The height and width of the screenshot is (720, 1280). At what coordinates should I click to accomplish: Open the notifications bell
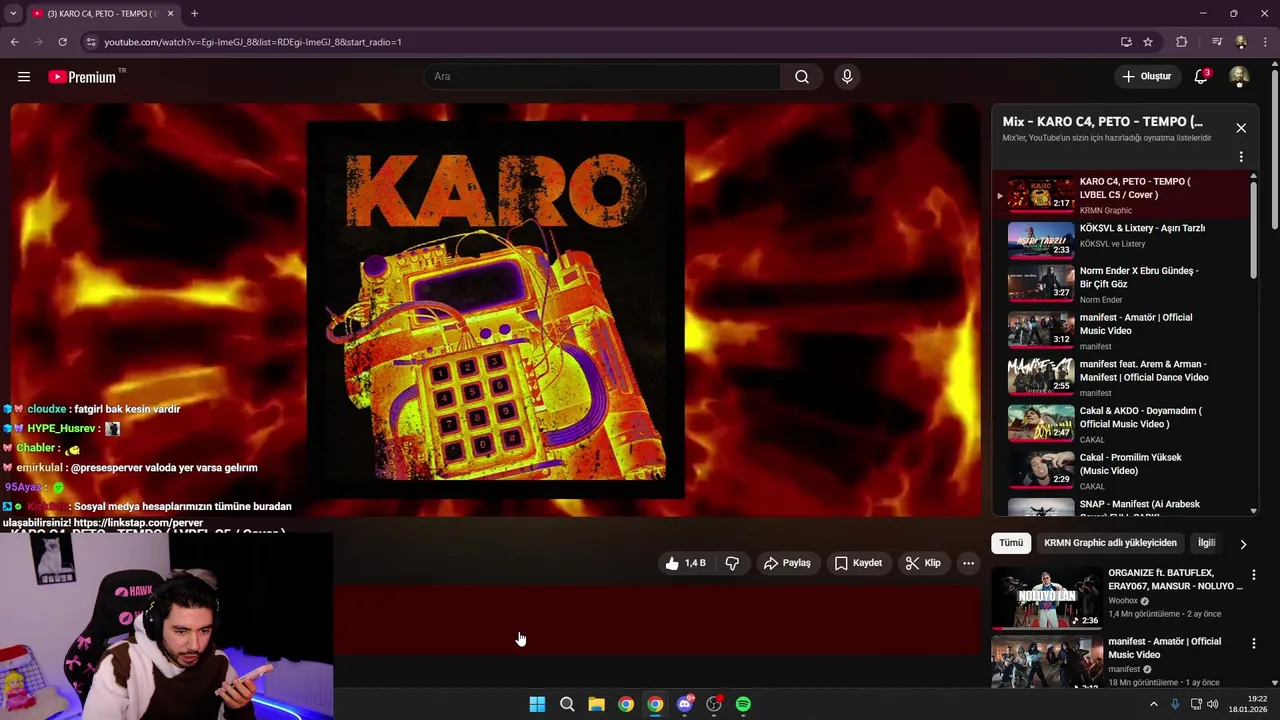coord(1201,77)
